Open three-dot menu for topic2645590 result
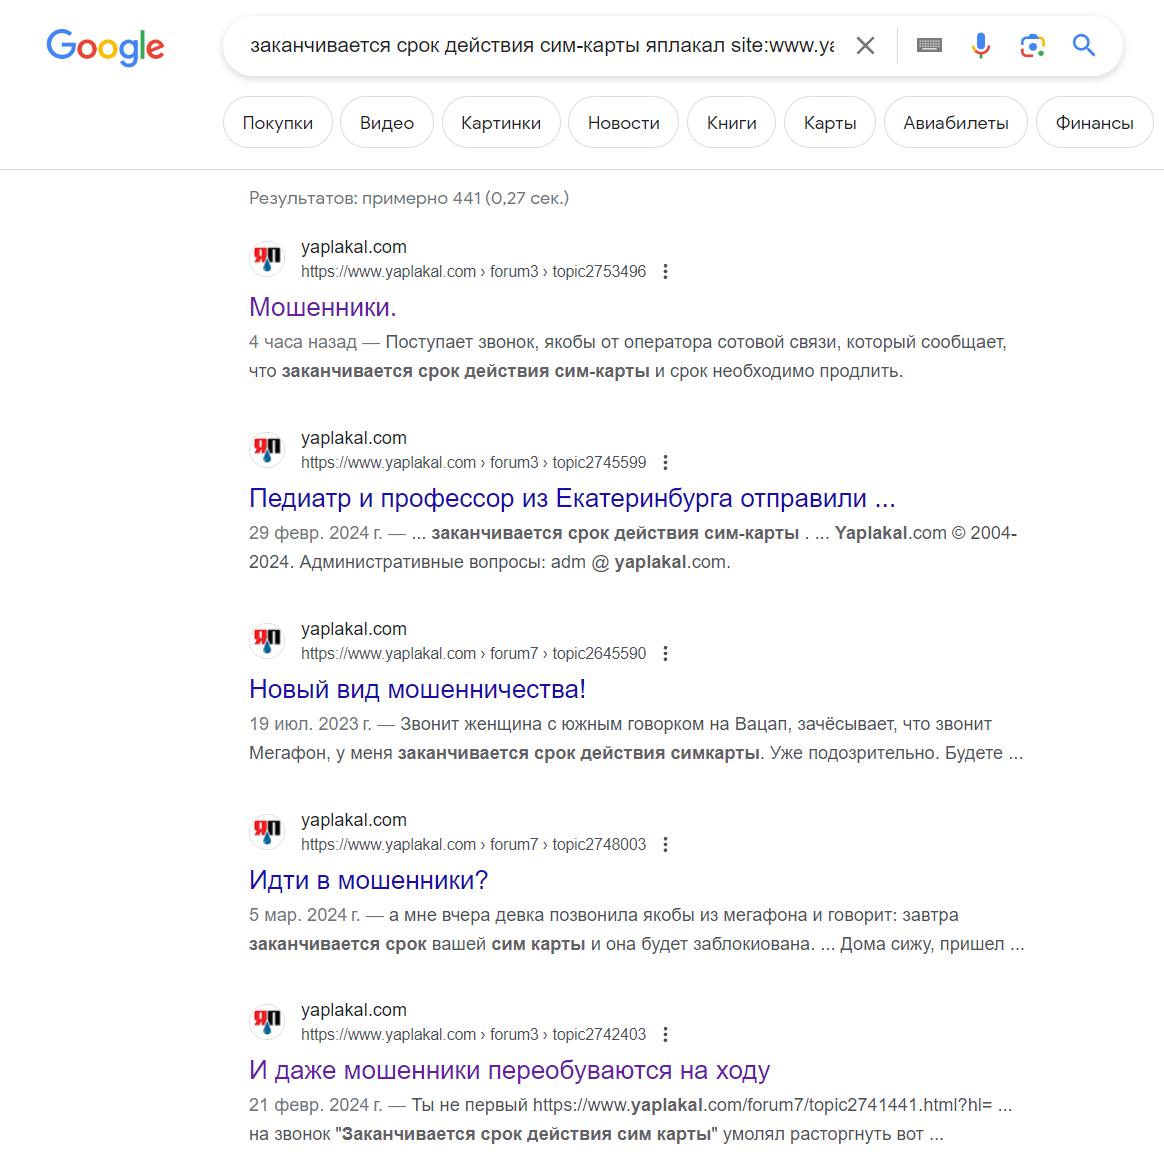 tap(665, 653)
